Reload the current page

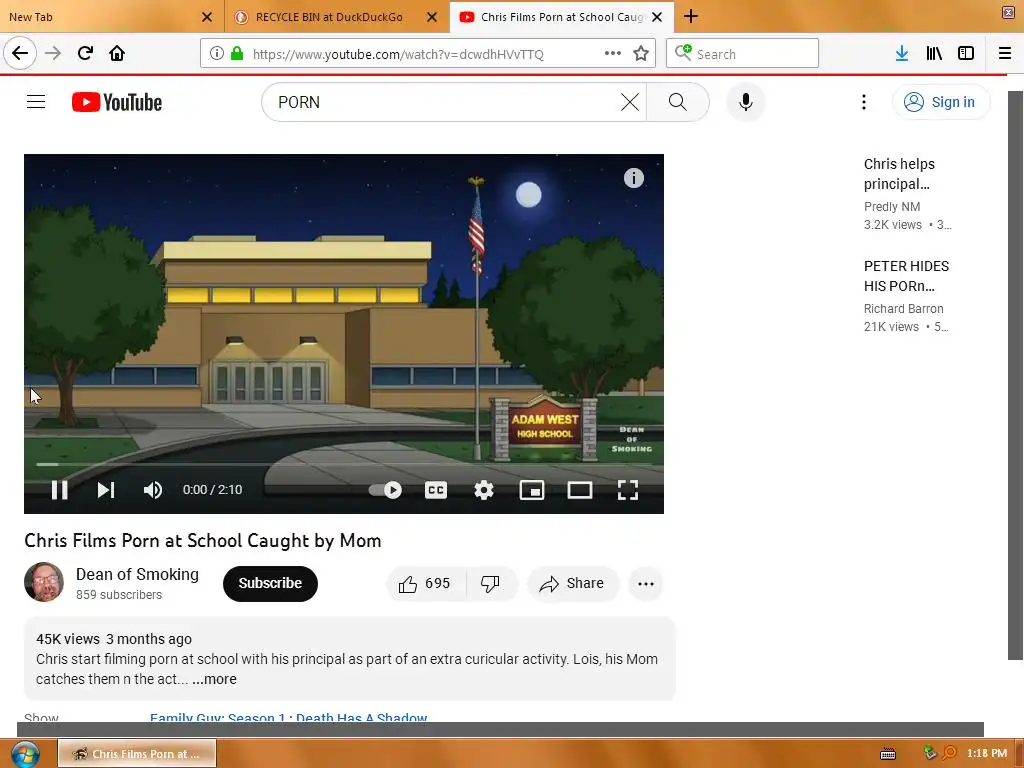click(85, 53)
